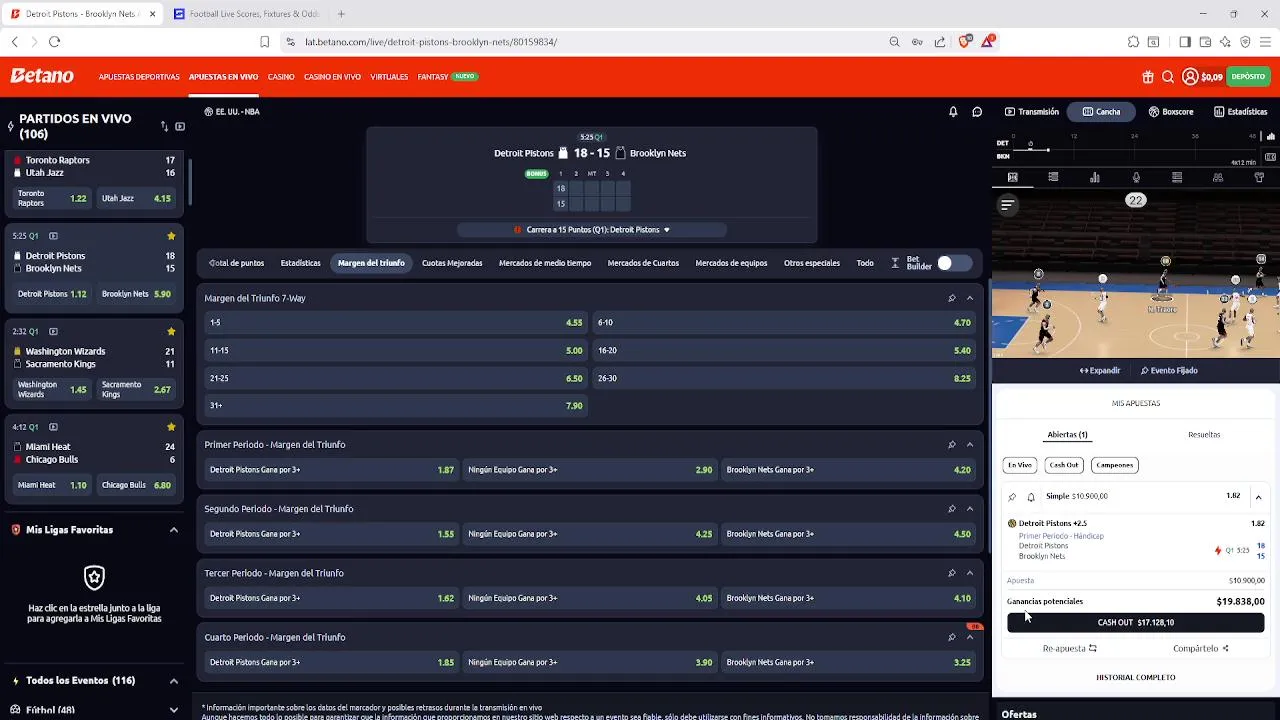Unfavorite the Detroit Pistons match star

pyautogui.click(x=171, y=236)
